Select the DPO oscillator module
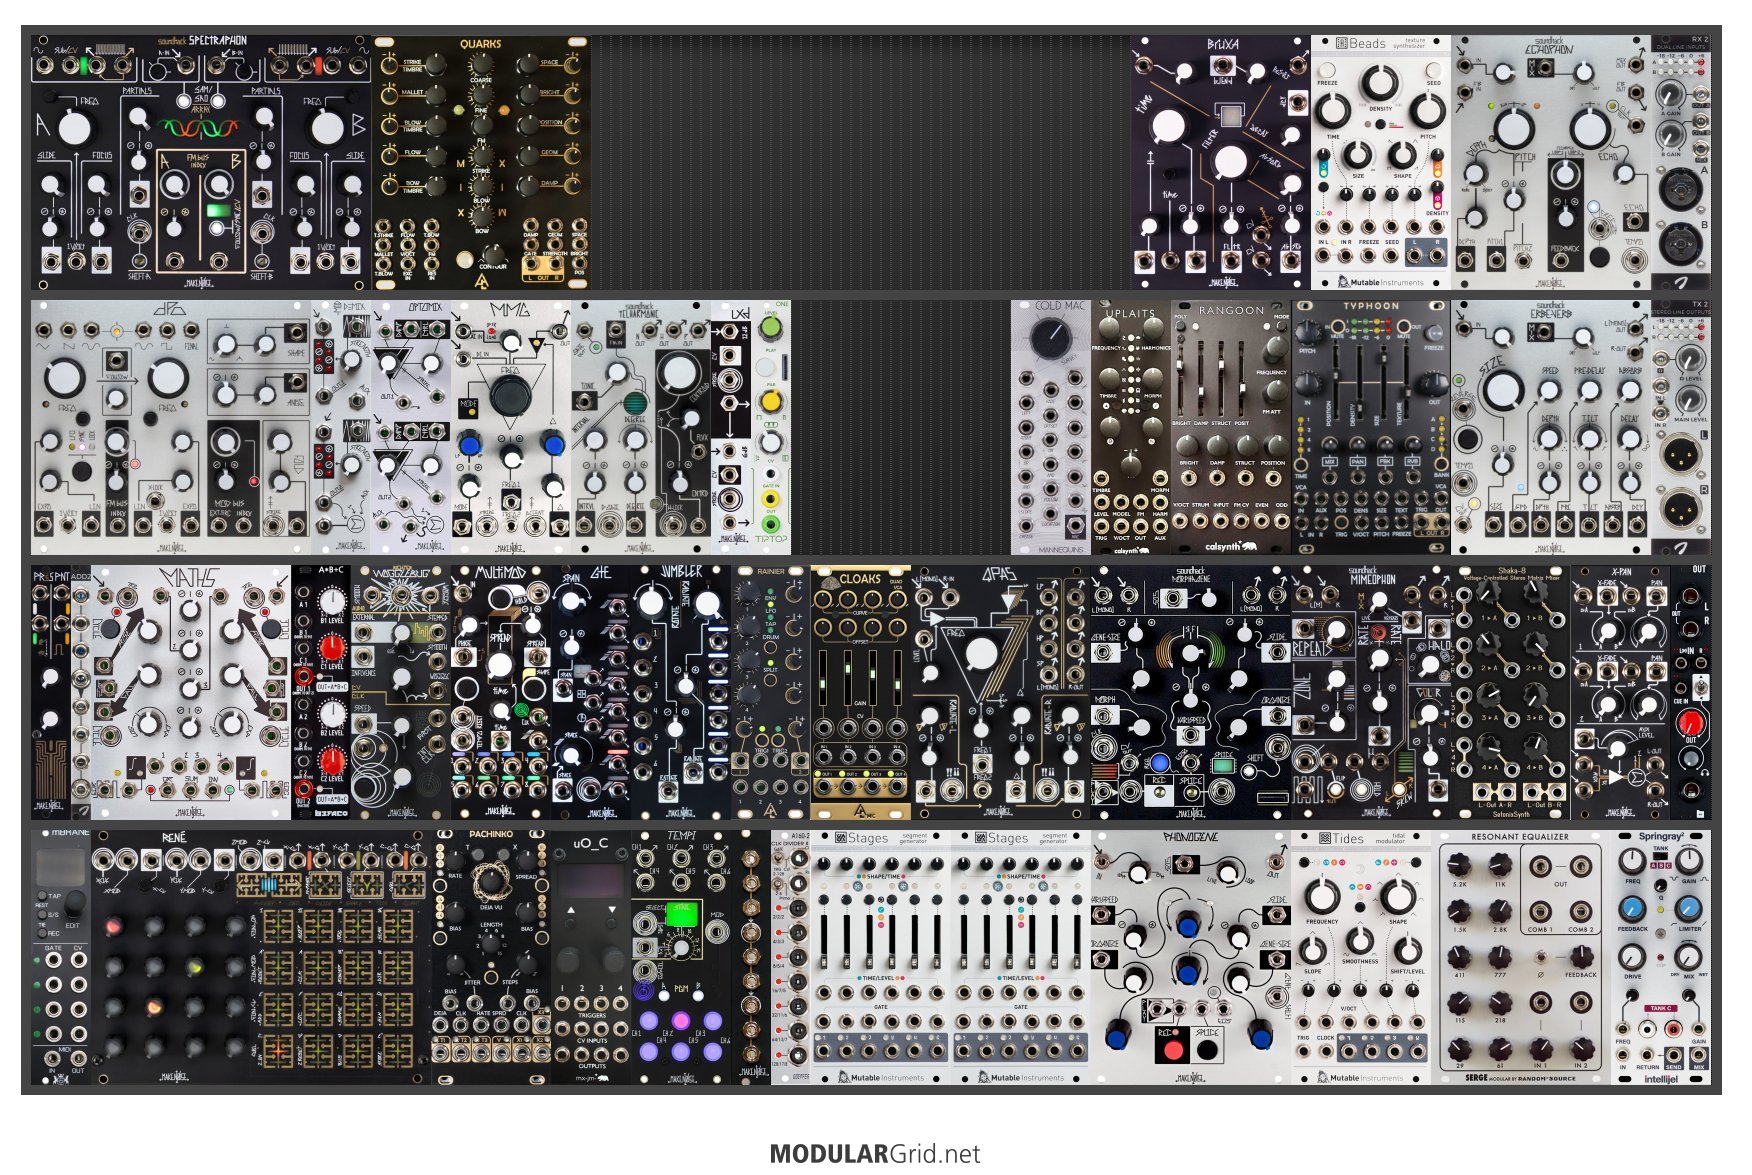 pyautogui.click(x=171, y=428)
